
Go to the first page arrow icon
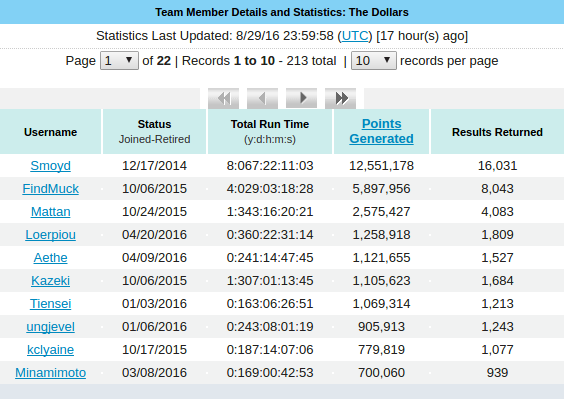coord(223,98)
